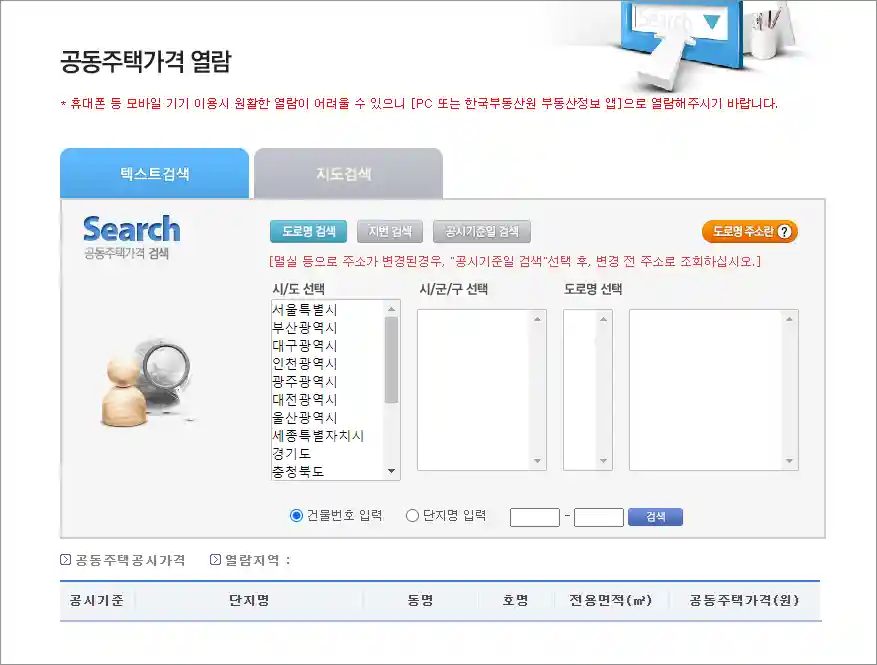Switch to the 텍스트검색 tab
The image size is (877, 665).
pyautogui.click(x=154, y=173)
